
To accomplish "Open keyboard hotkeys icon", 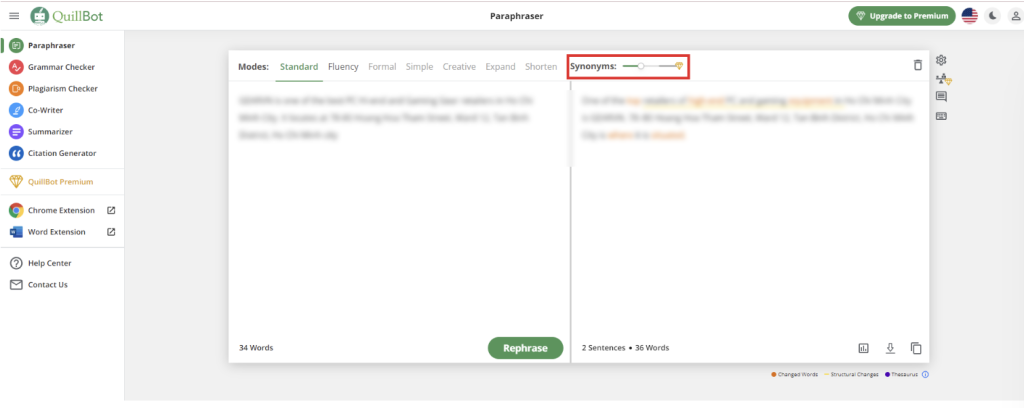I will tap(941, 116).
